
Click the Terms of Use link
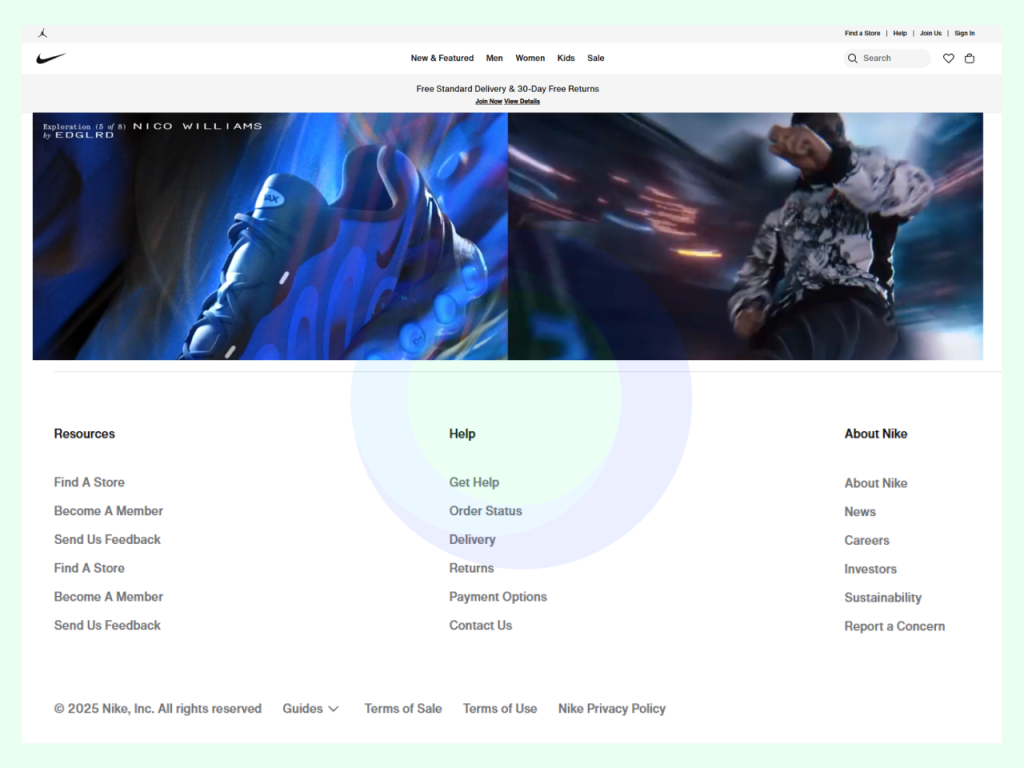[x=500, y=709]
